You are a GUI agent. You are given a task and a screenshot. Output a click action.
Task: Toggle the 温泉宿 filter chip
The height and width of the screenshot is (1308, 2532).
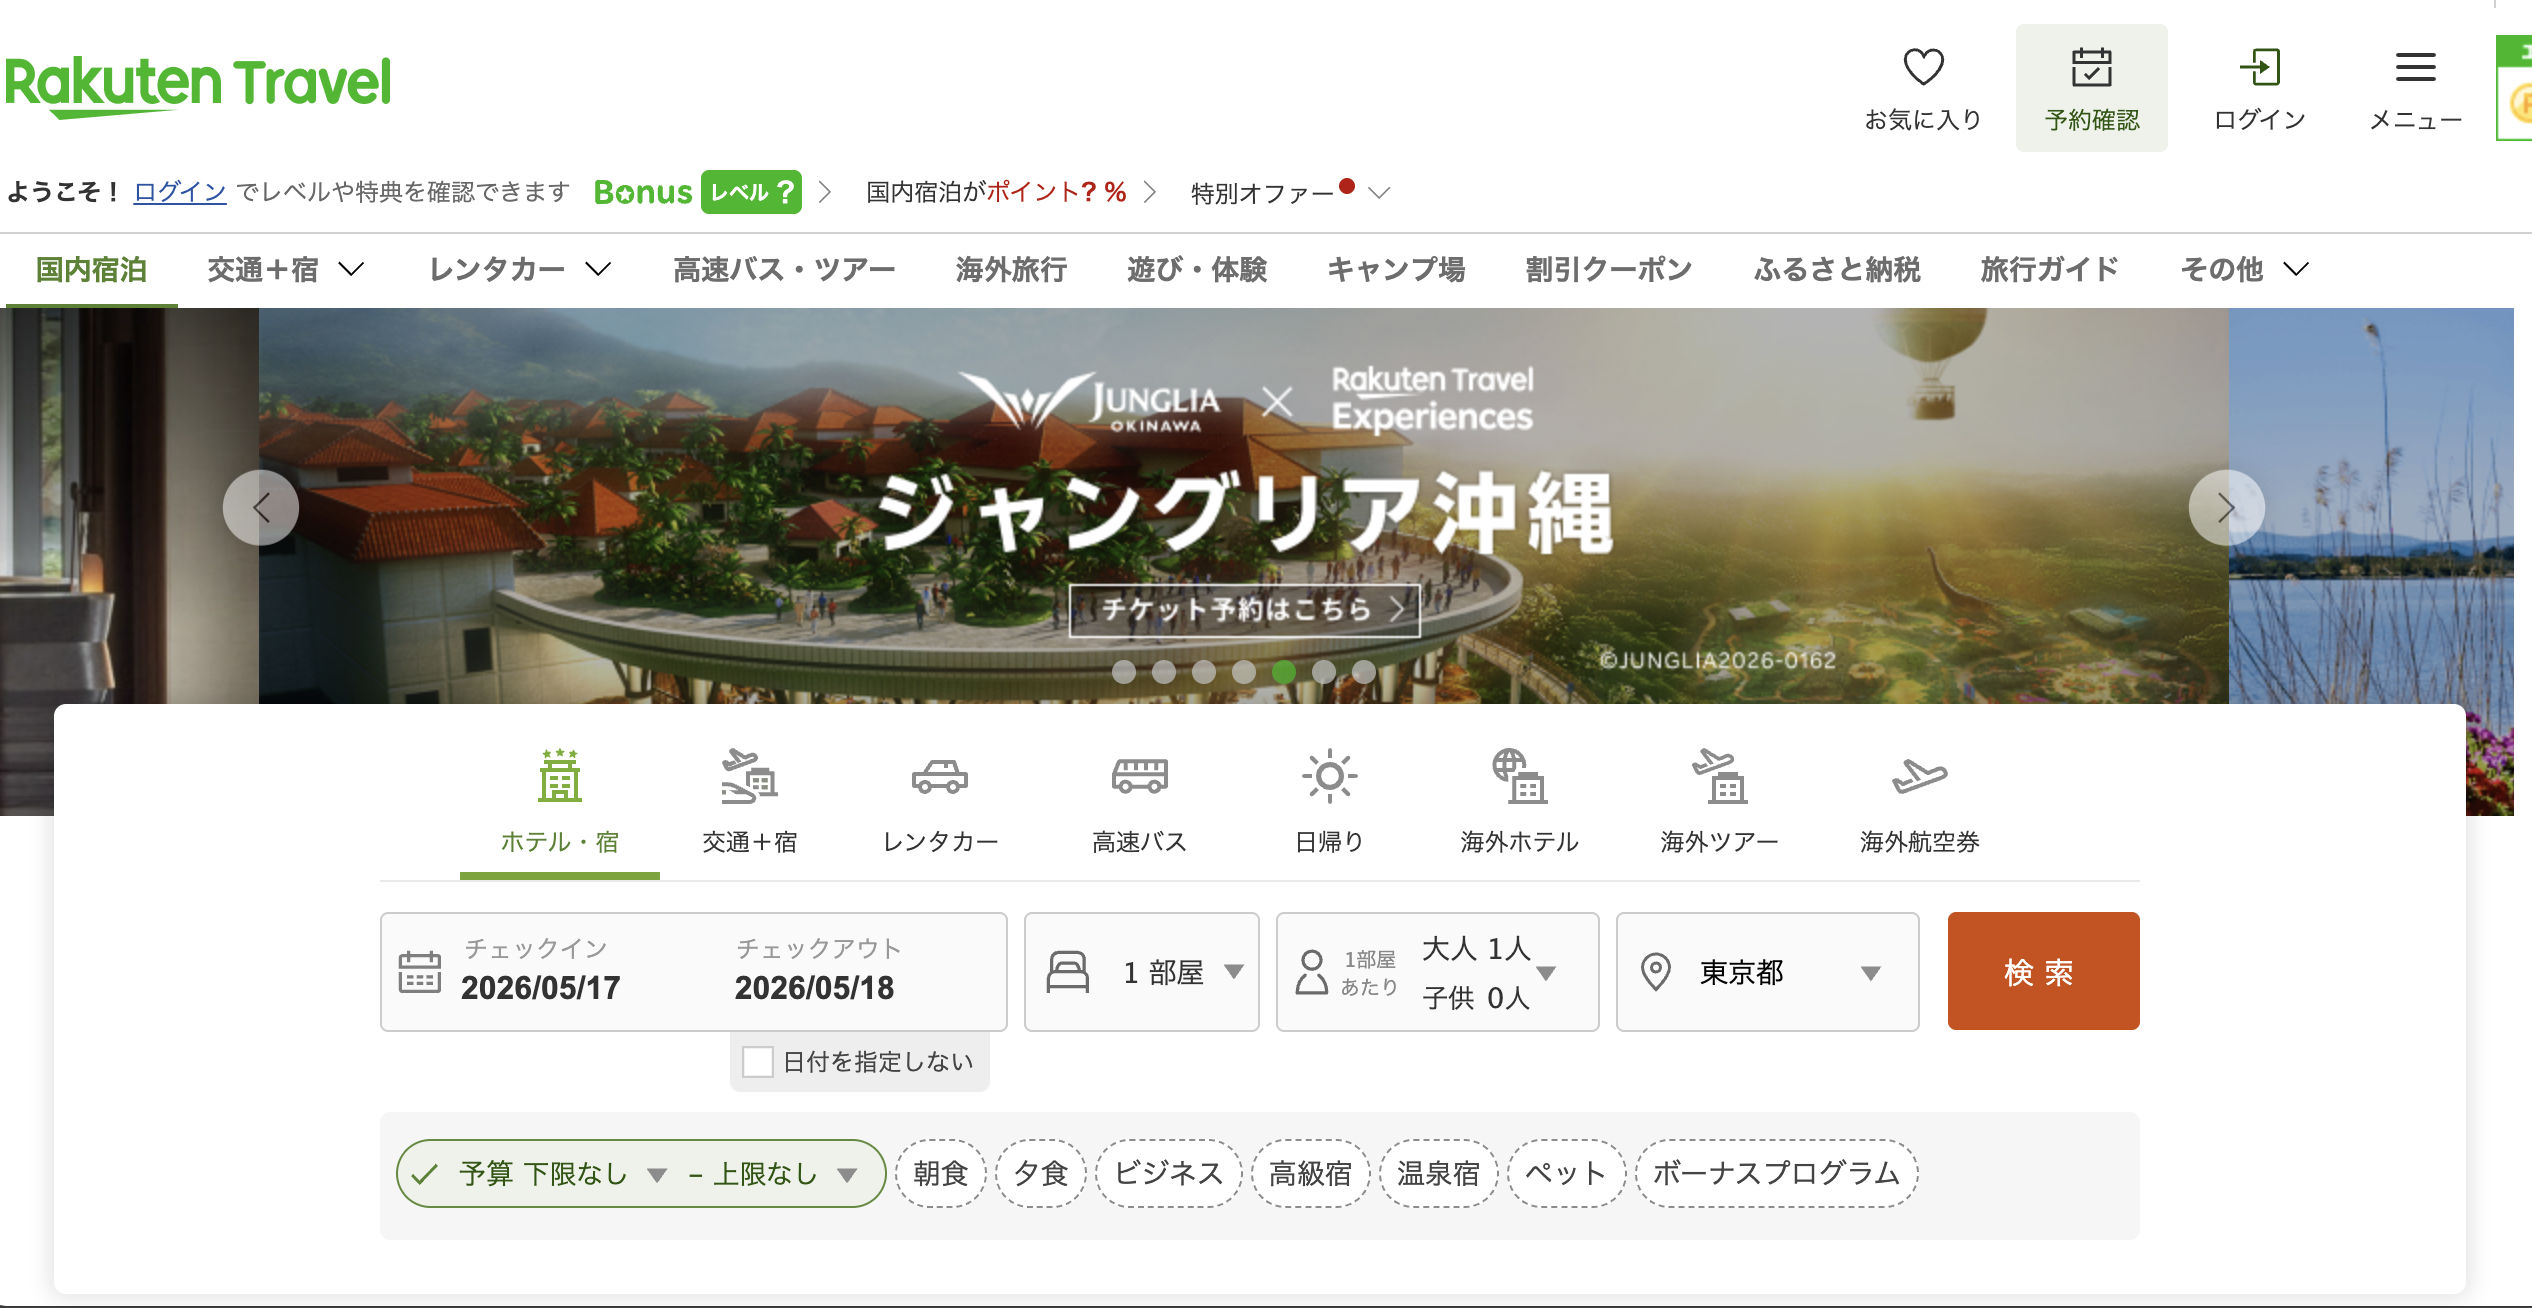pos(1438,1173)
